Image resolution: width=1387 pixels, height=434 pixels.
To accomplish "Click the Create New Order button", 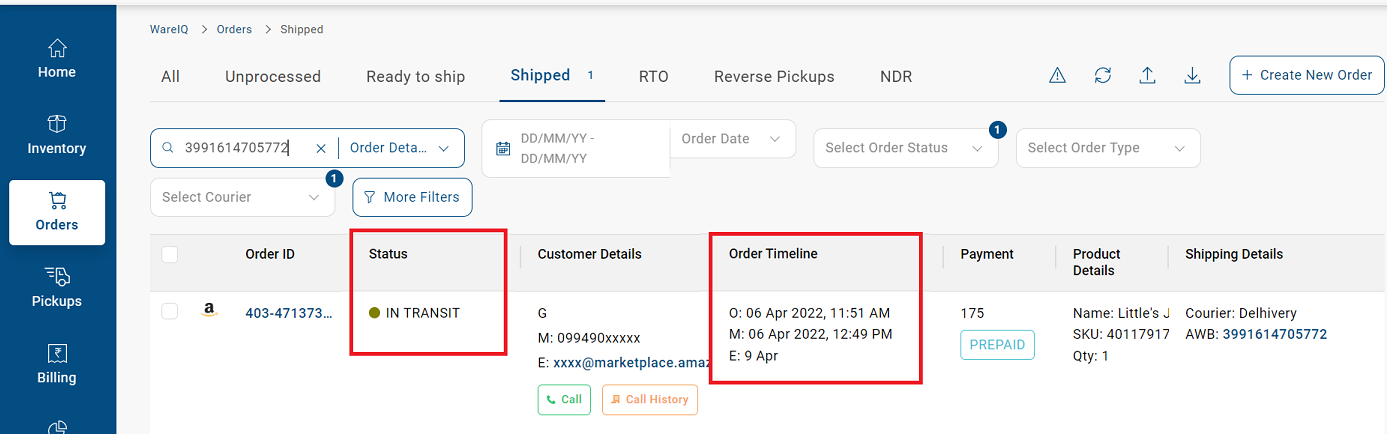I will pyautogui.click(x=1307, y=75).
